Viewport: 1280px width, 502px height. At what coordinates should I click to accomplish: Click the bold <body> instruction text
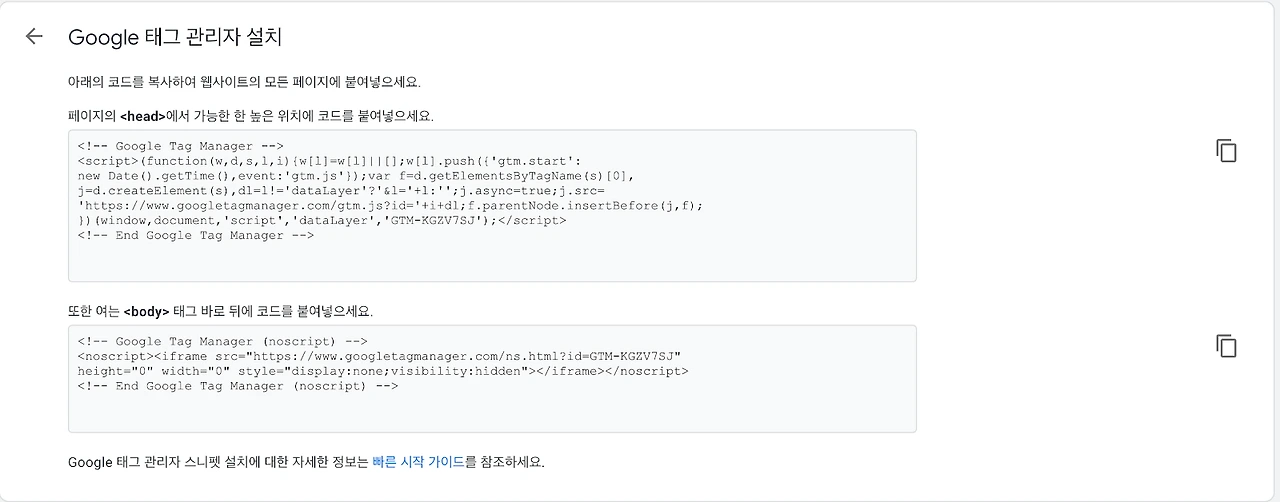[x=146, y=311]
